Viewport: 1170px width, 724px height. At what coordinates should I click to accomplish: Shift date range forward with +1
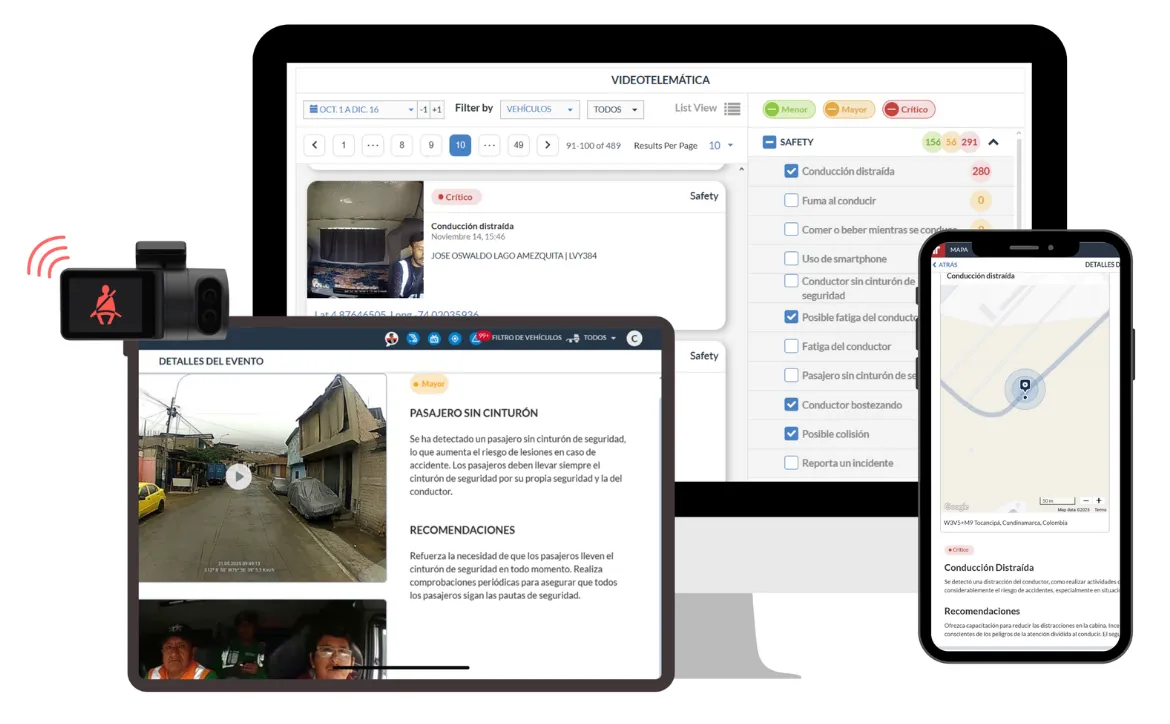coord(437,109)
